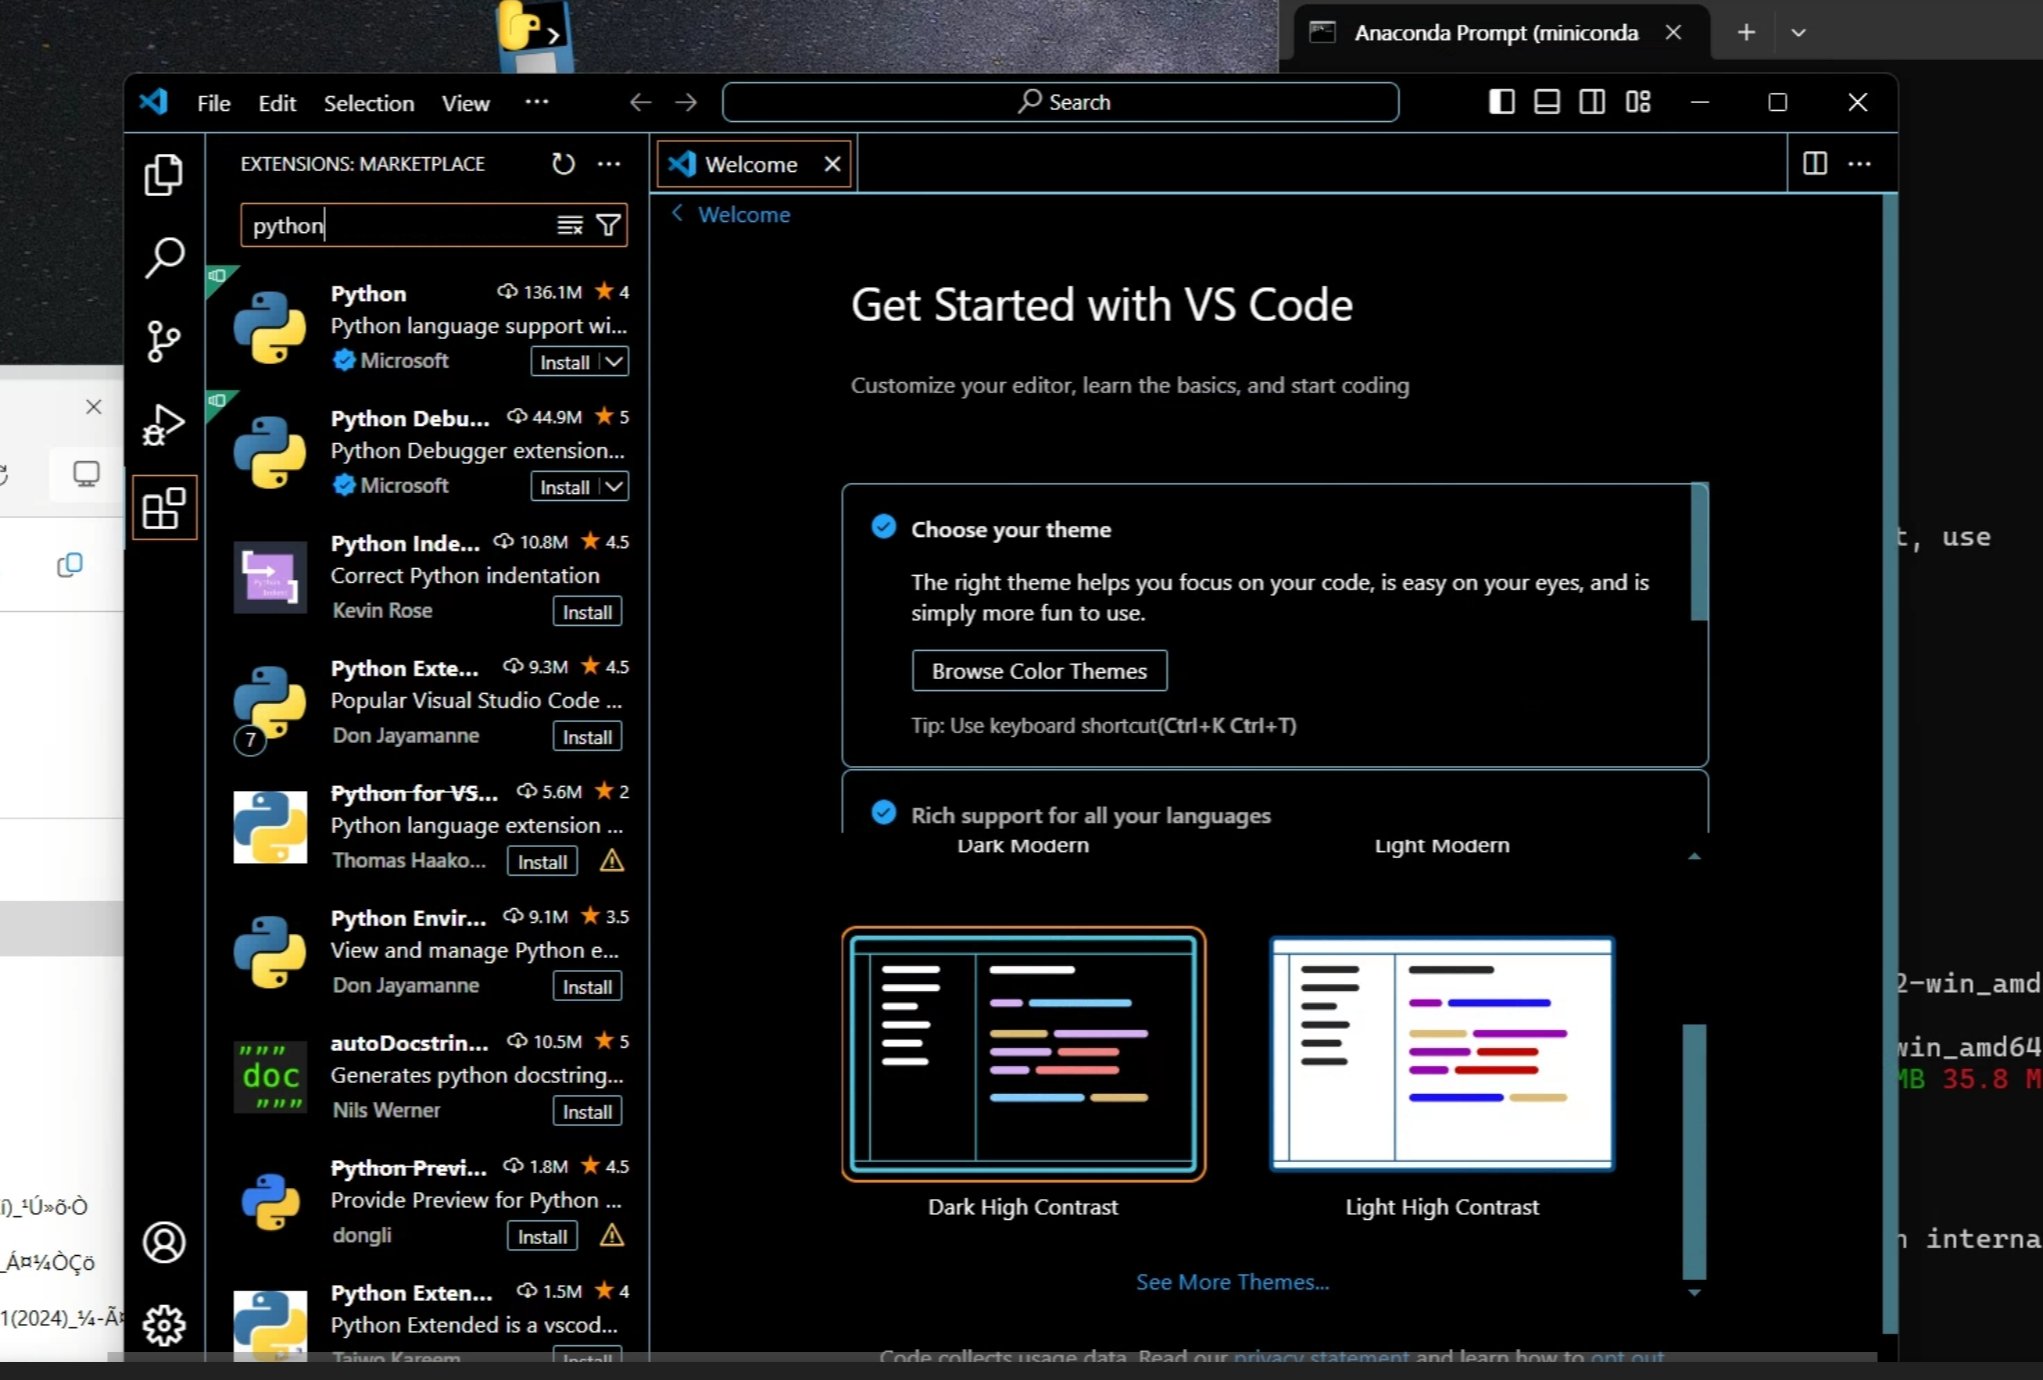2043x1380 pixels.
Task: Clear the extensions search results
Action: (x=569, y=225)
